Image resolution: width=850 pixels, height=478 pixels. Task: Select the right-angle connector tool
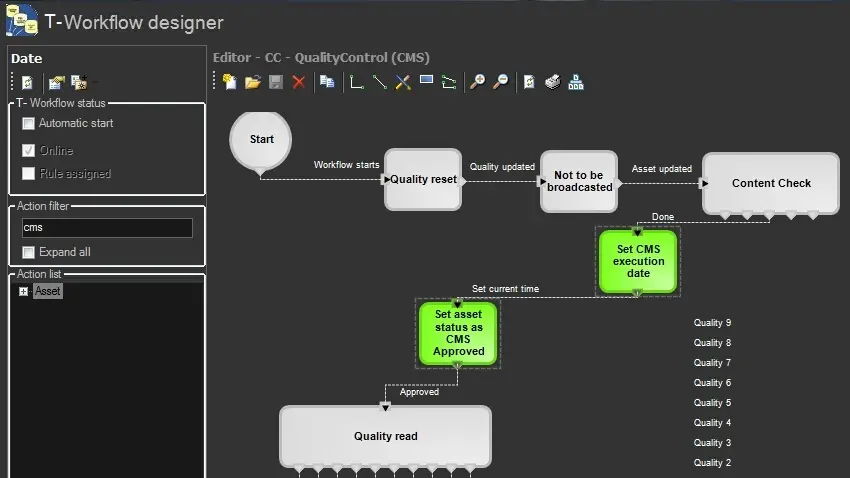click(x=357, y=82)
